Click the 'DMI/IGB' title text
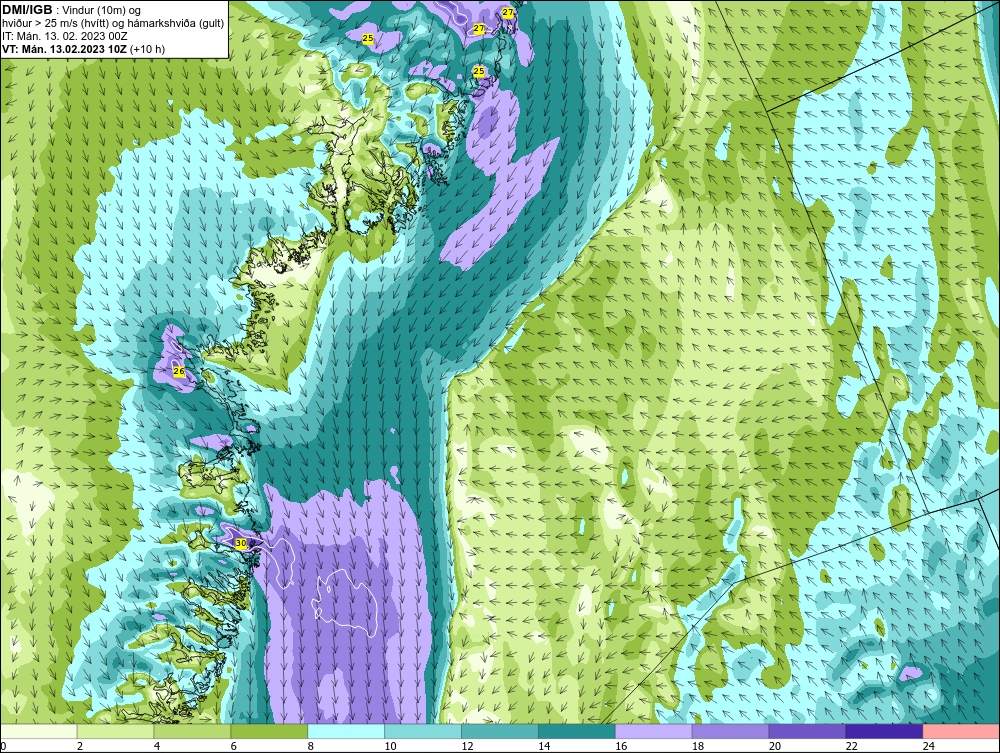The image size is (1000, 753). point(27,10)
